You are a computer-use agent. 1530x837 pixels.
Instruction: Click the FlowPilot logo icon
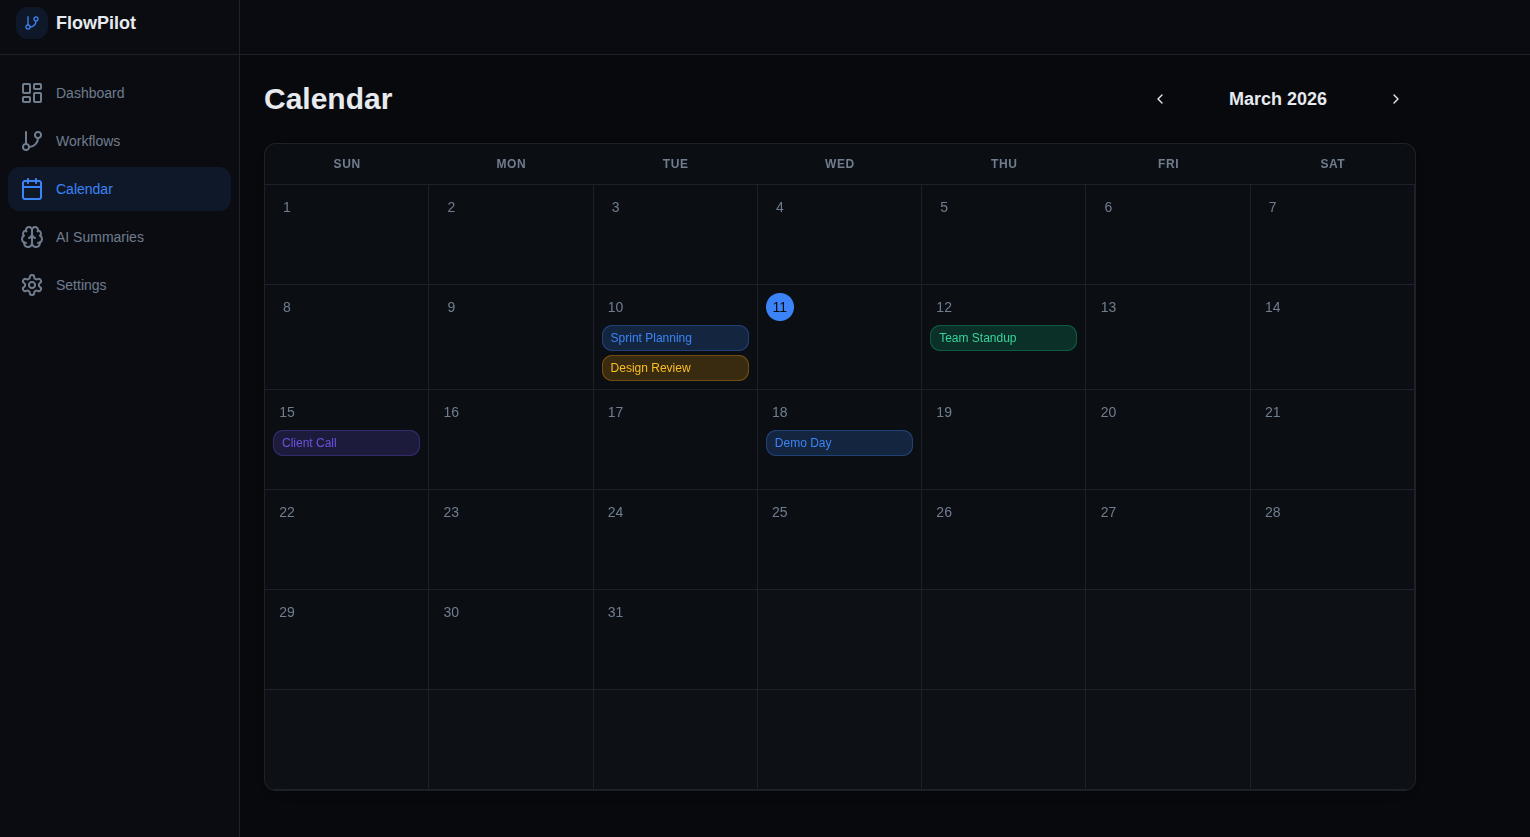[x=31, y=22]
